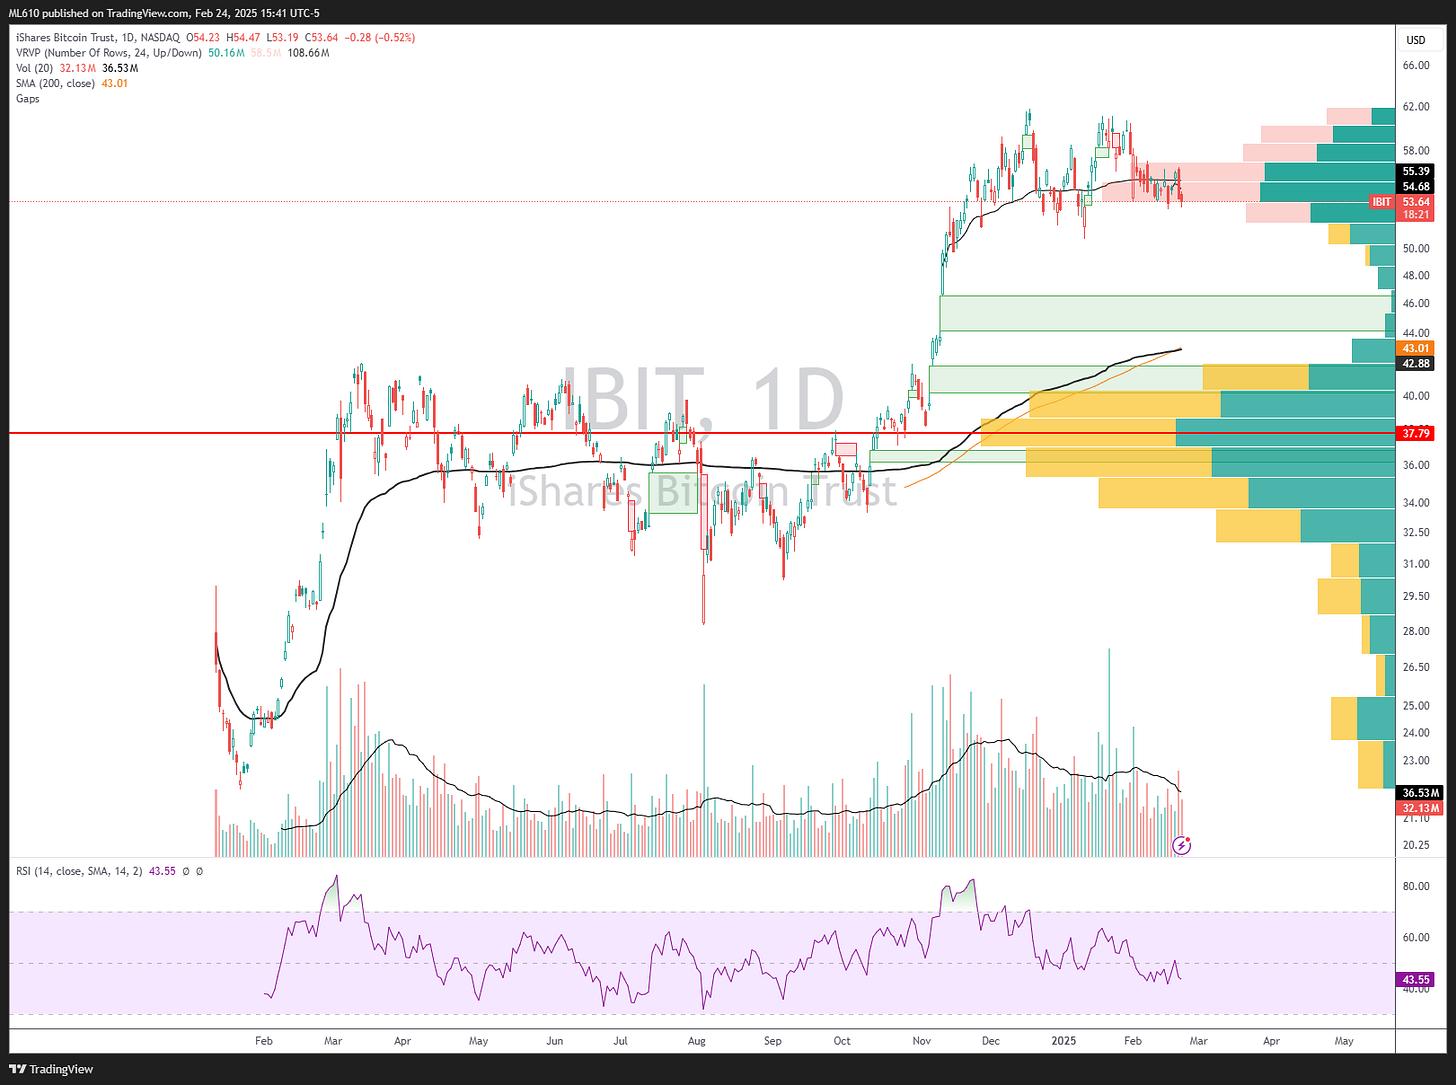Viewport: 1456px width, 1085px height.
Task: Click the 25.00 price axis tick
Action: pos(1415,706)
